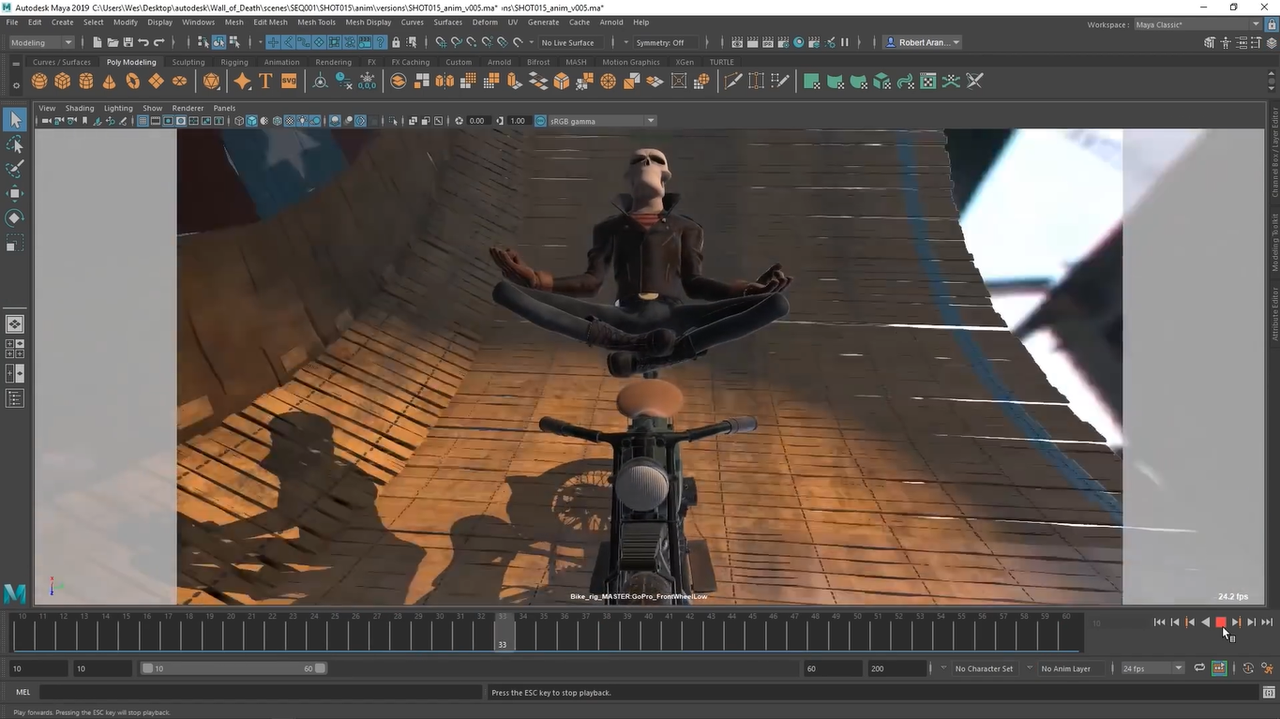
Task: Open the Robert Aran... account dropdown
Action: tap(923, 42)
